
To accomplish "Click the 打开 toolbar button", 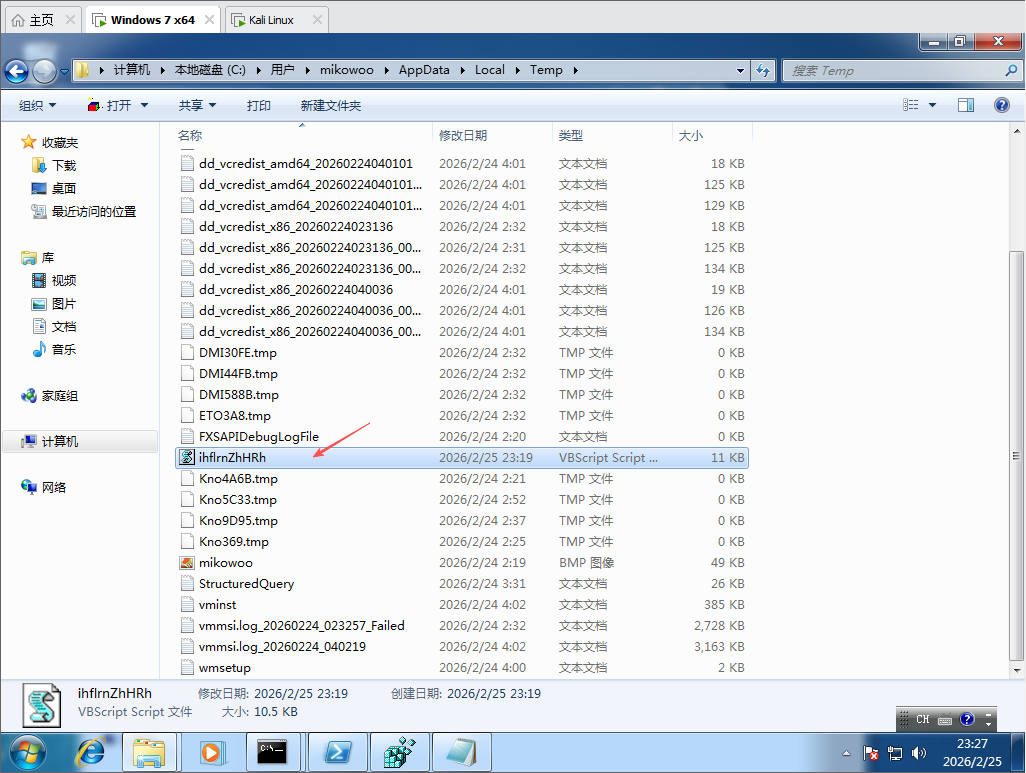I will pos(110,105).
